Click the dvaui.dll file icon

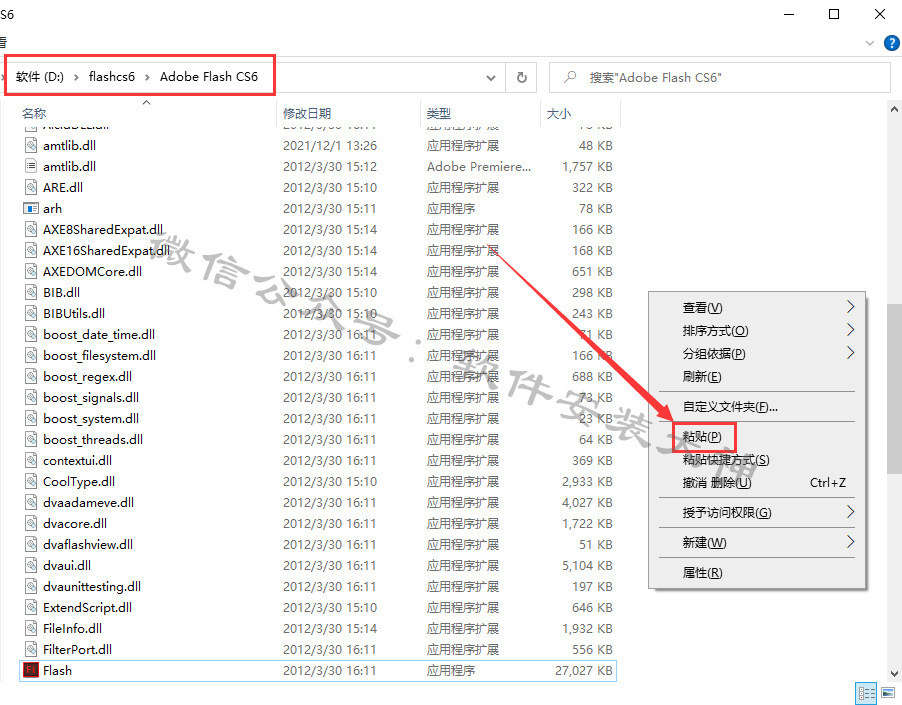coord(30,565)
